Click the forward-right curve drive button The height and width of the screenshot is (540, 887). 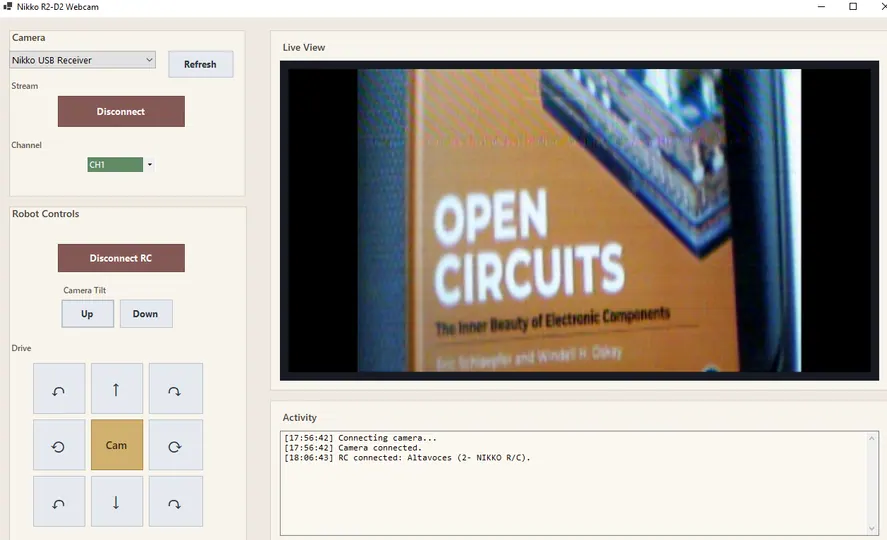tap(175, 388)
